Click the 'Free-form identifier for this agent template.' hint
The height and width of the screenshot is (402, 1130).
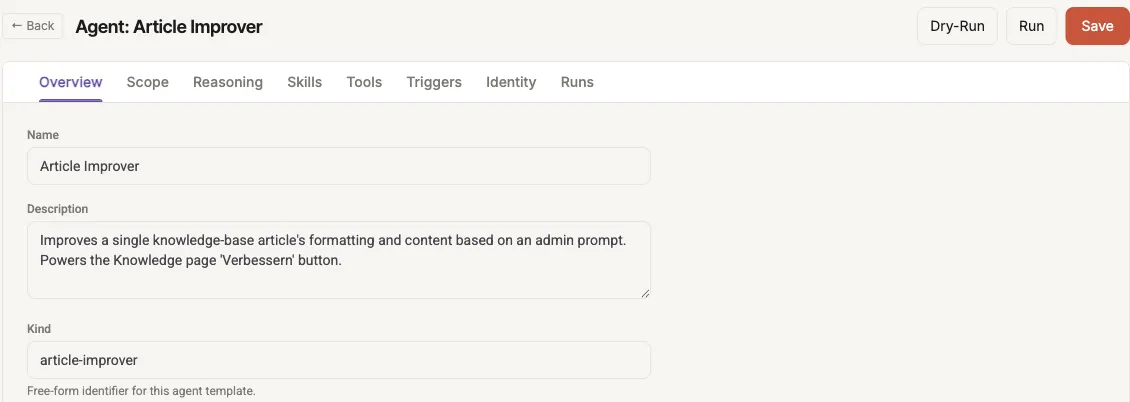click(141, 391)
